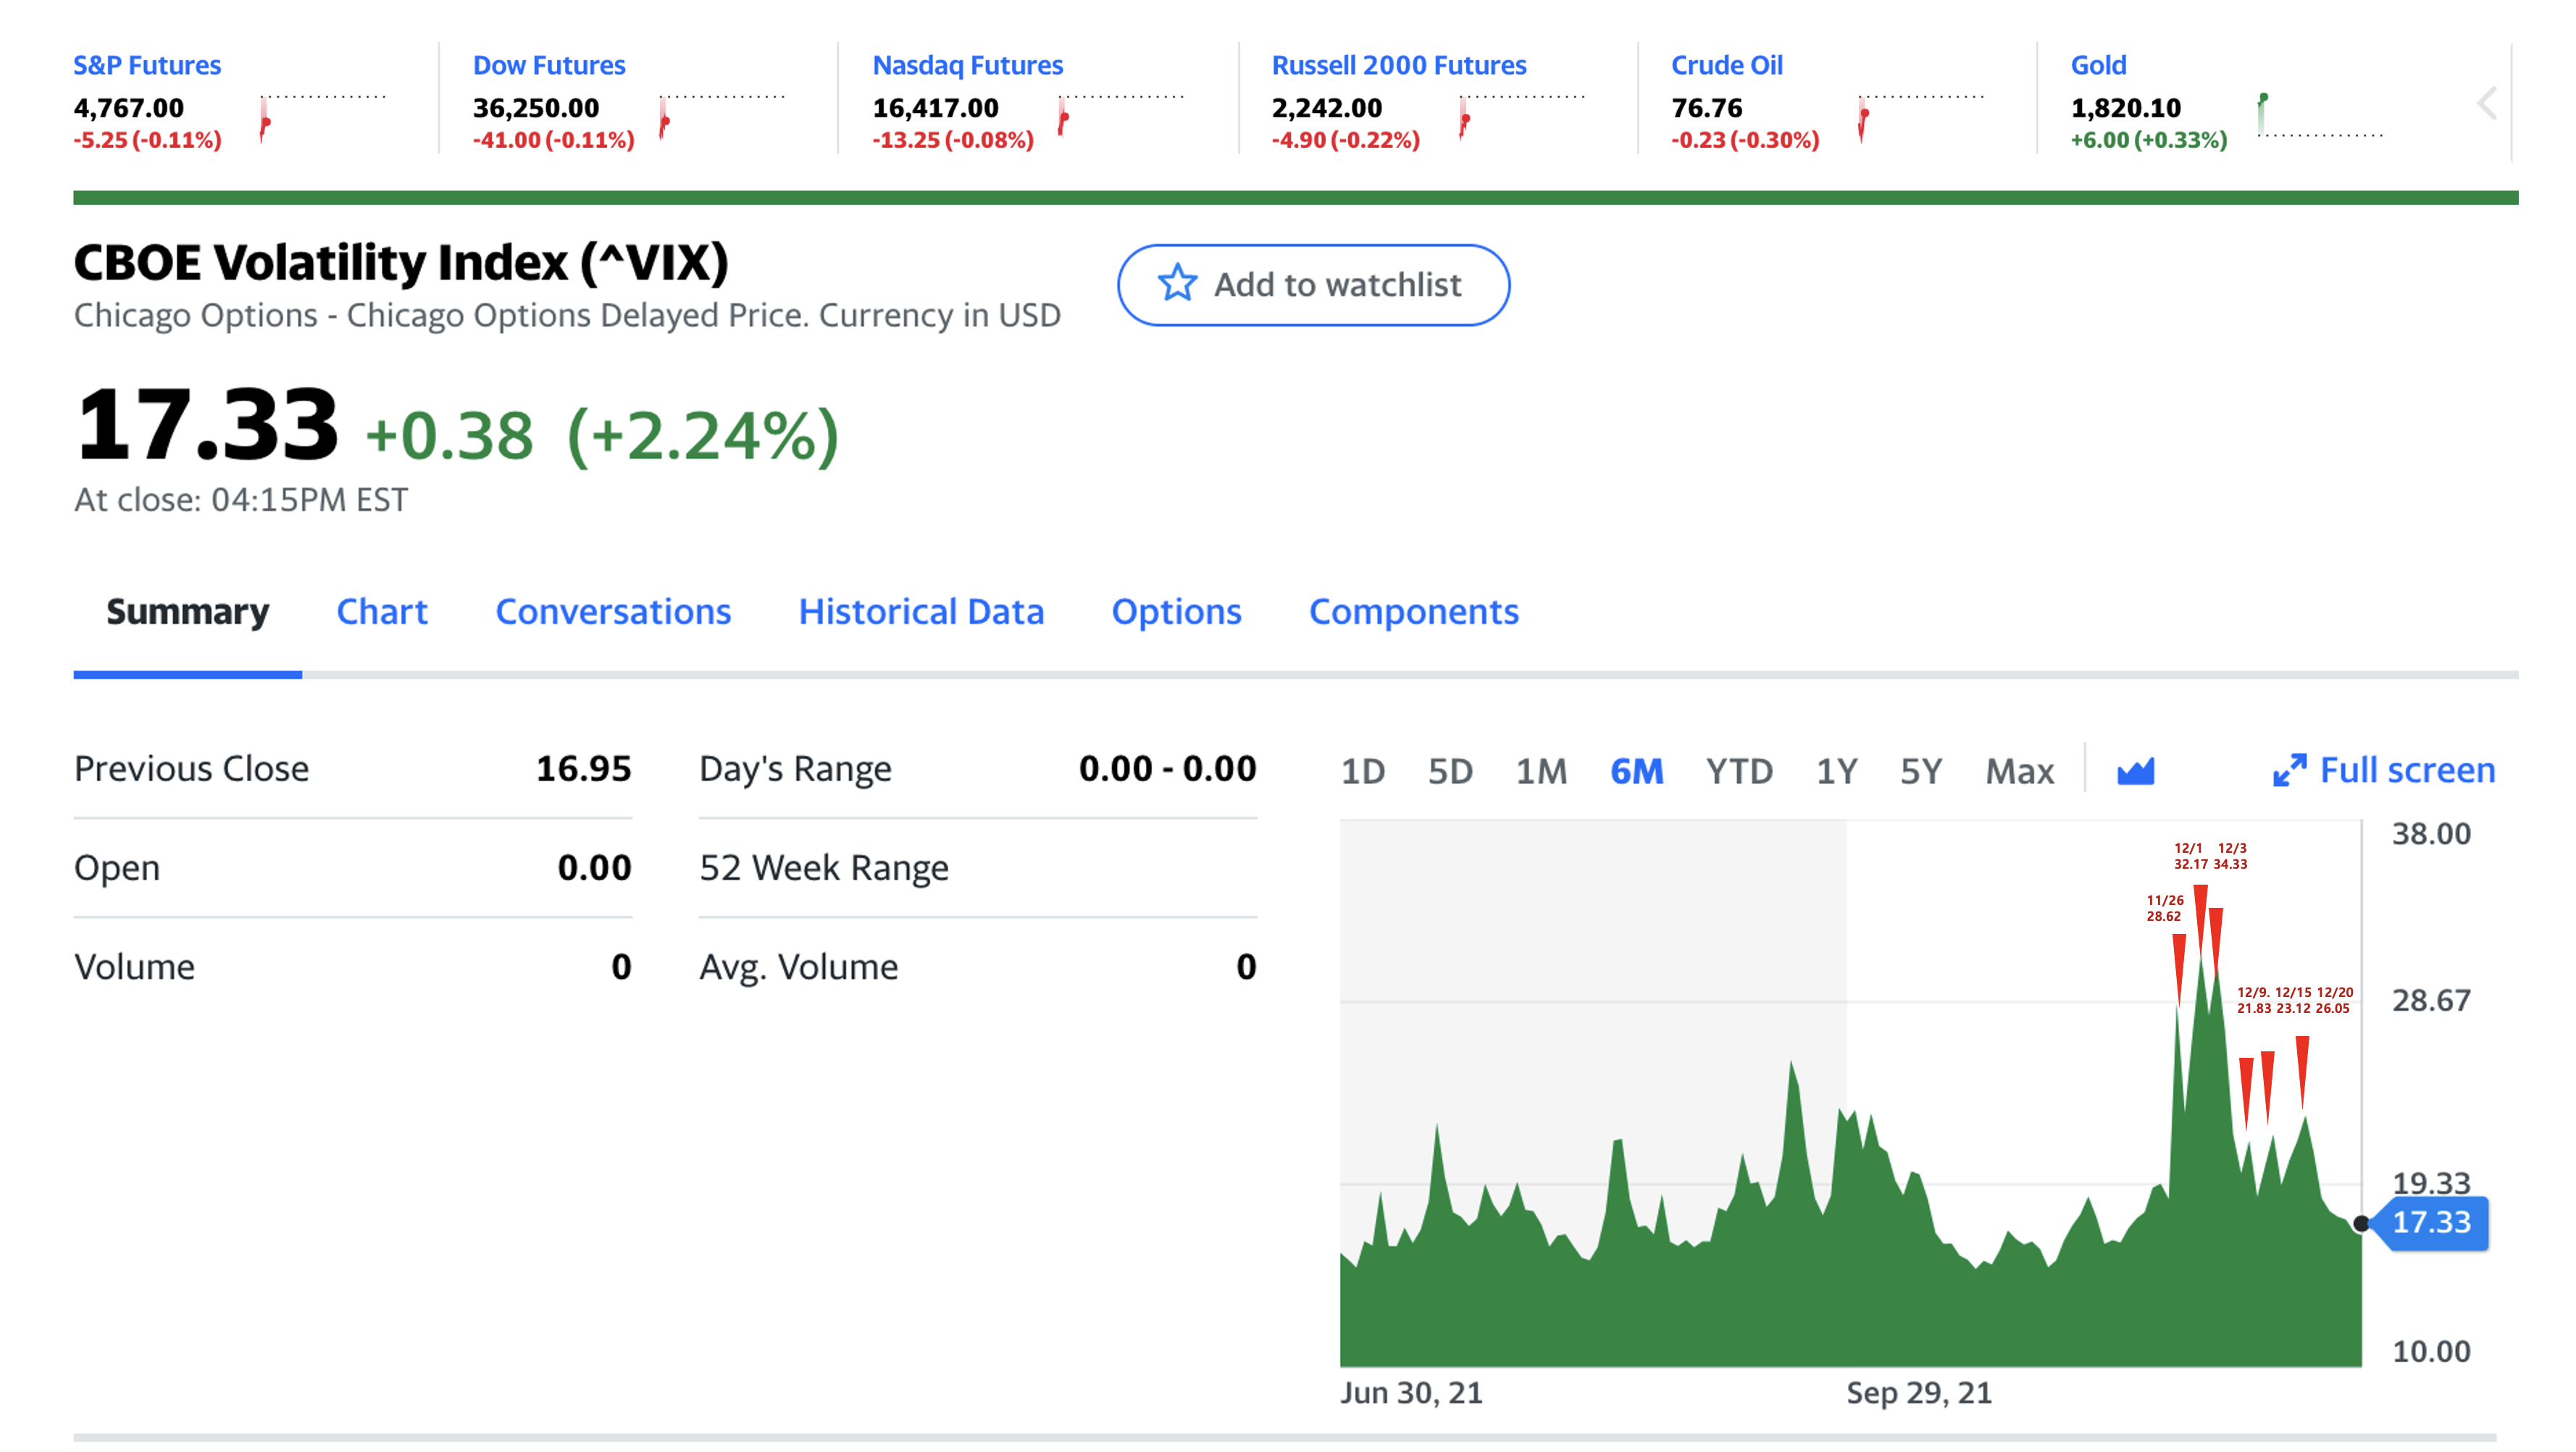Switch to the Historical Data tab

(x=920, y=612)
